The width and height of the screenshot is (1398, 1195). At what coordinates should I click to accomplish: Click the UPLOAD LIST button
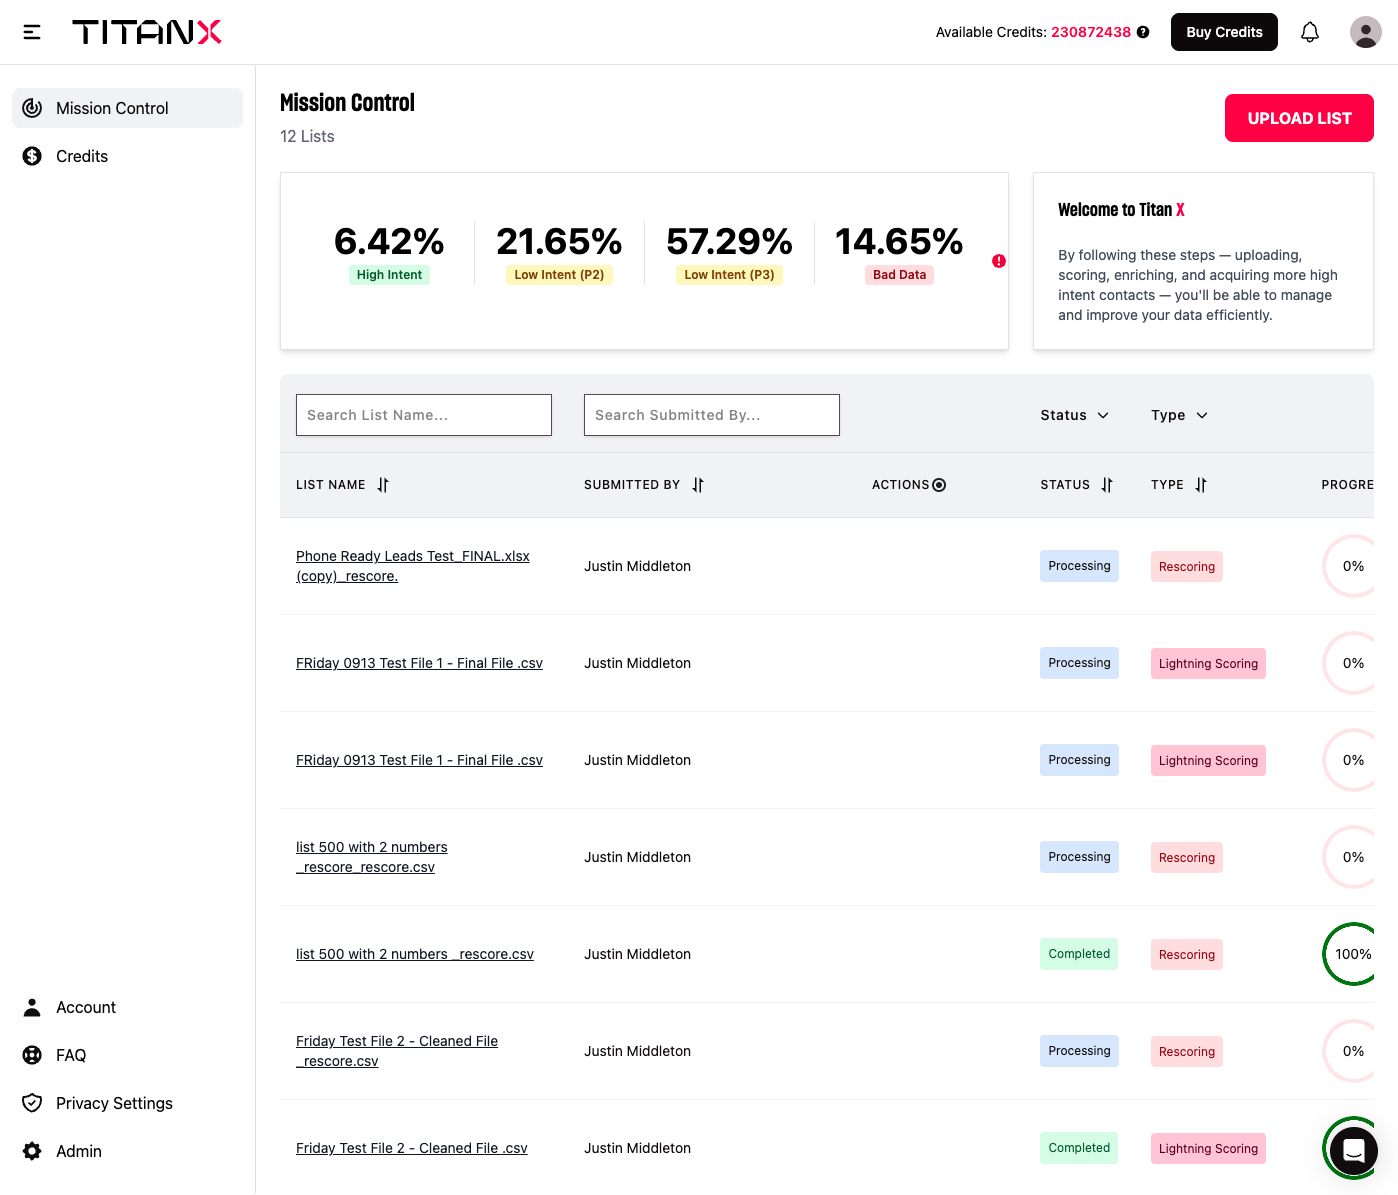coord(1299,118)
